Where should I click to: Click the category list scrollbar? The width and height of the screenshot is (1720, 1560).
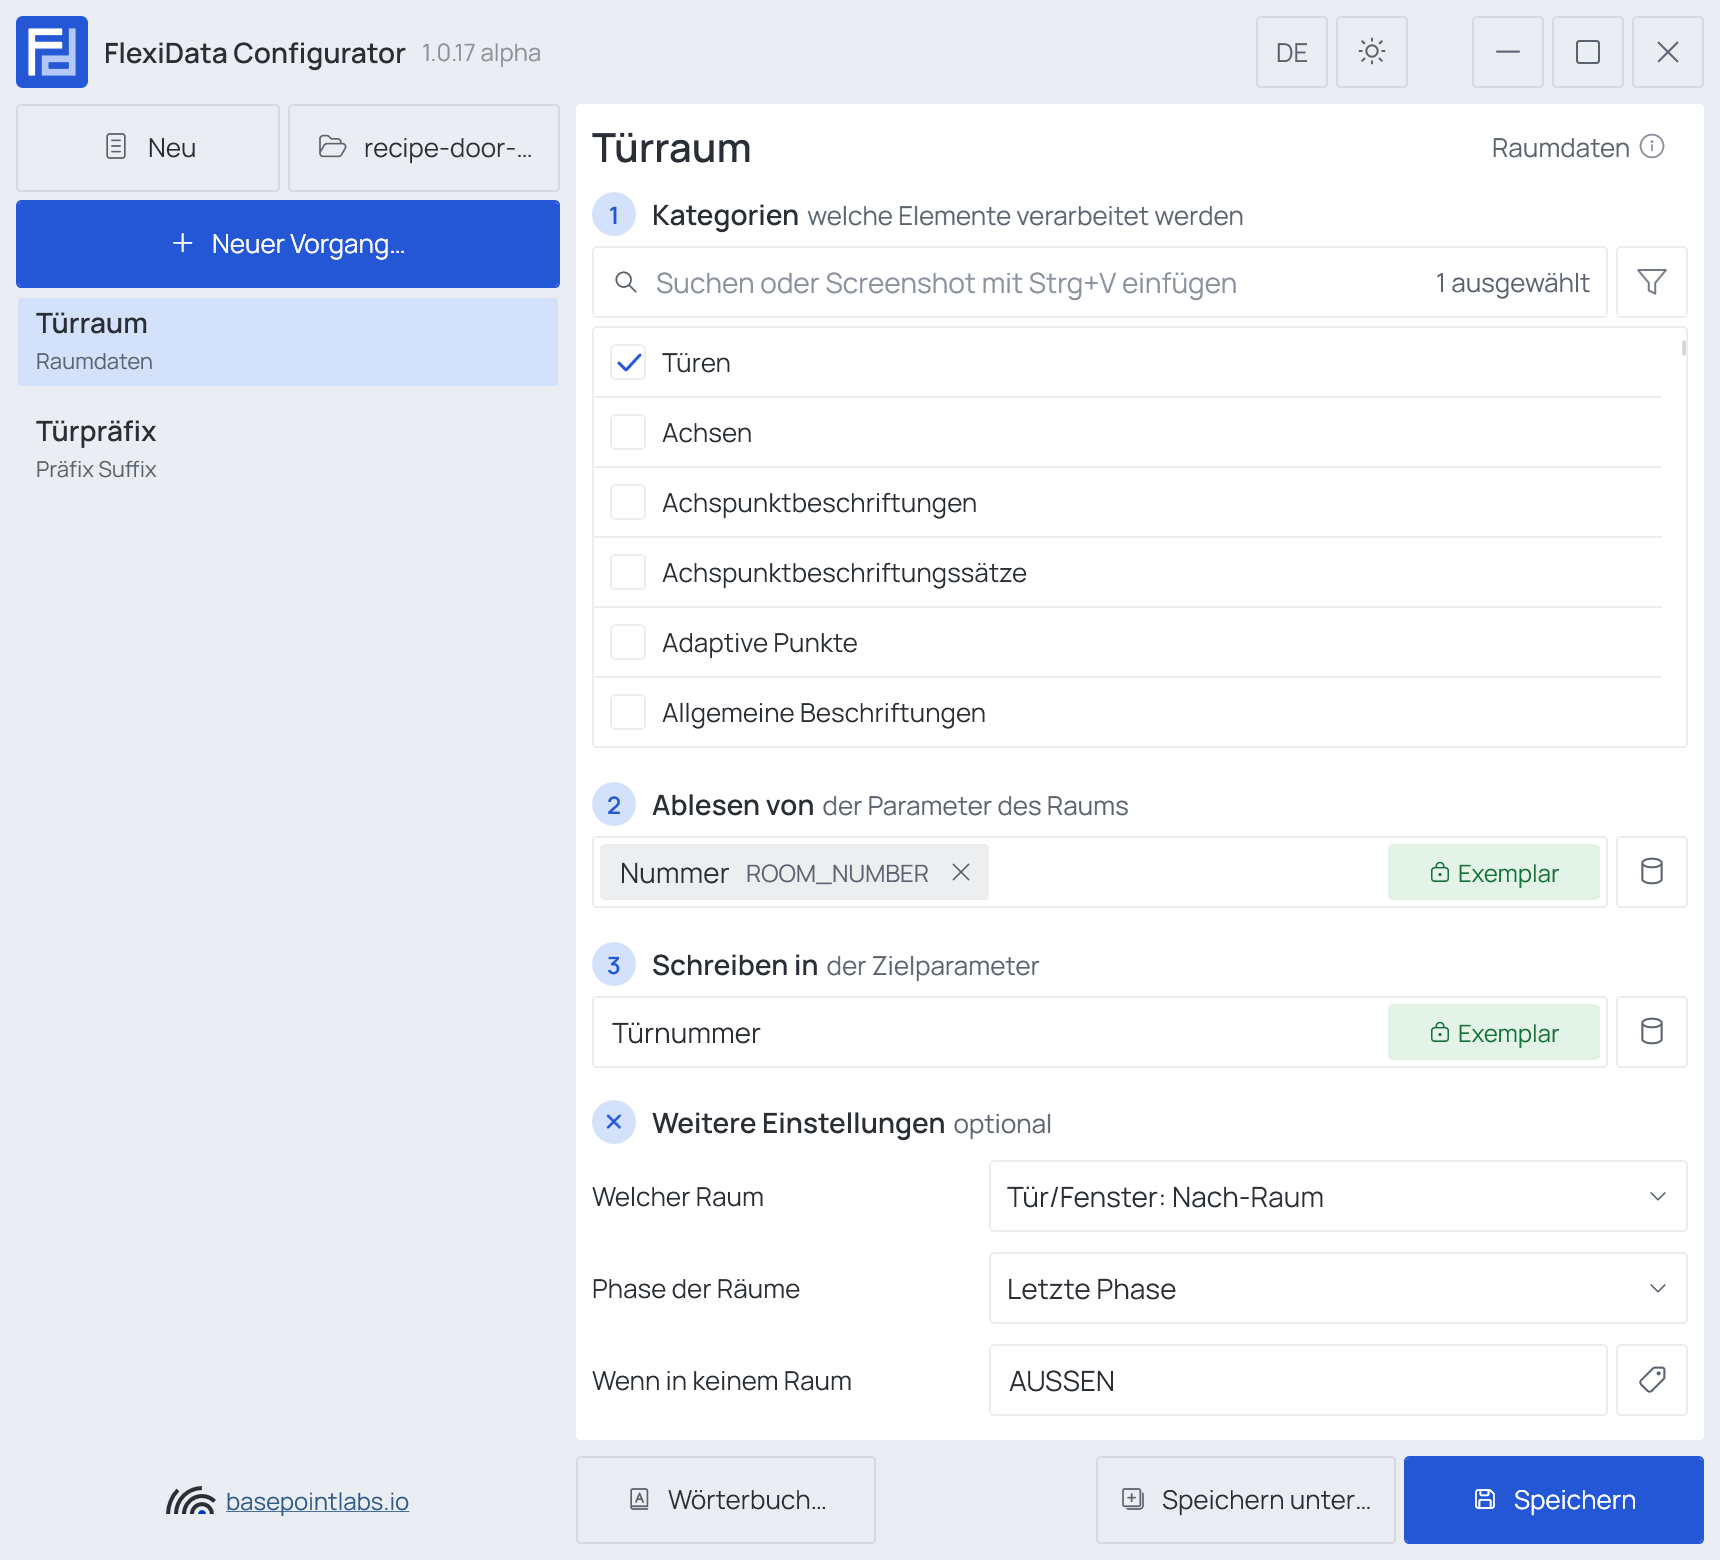point(1684,348)
